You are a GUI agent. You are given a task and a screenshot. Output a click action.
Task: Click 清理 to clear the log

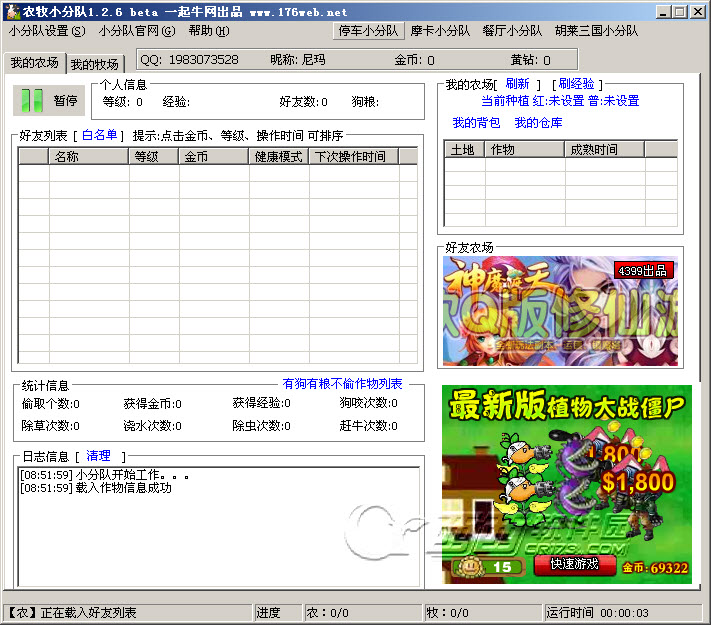98,456
